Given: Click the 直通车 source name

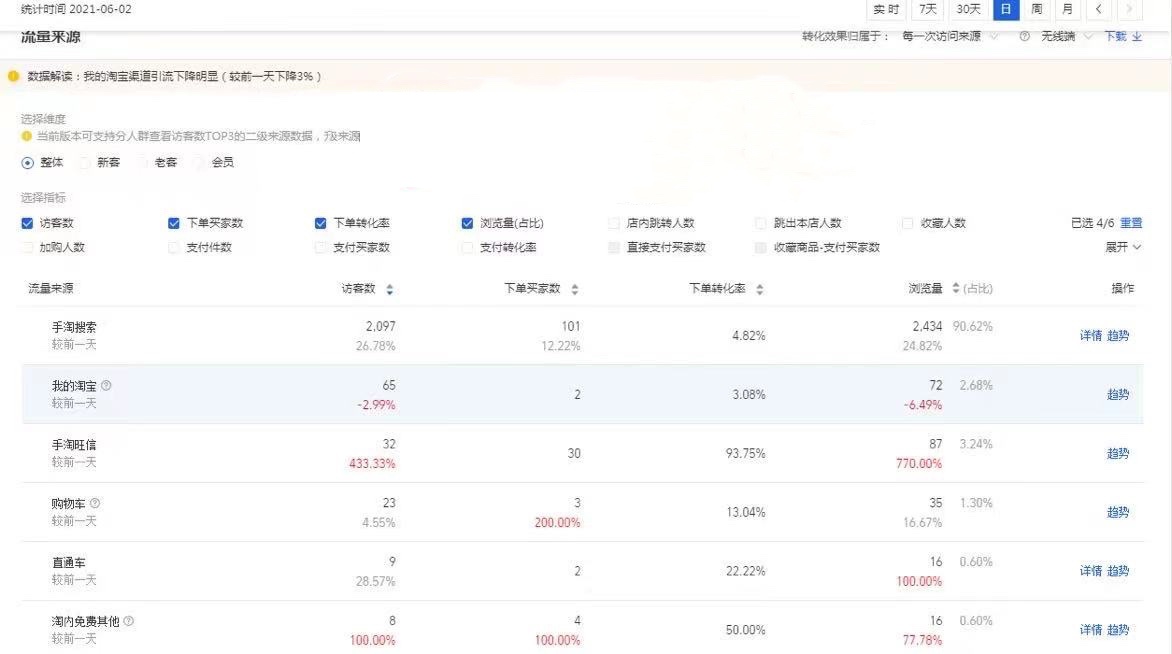Looking at the screenshot, I should (68, 562).
